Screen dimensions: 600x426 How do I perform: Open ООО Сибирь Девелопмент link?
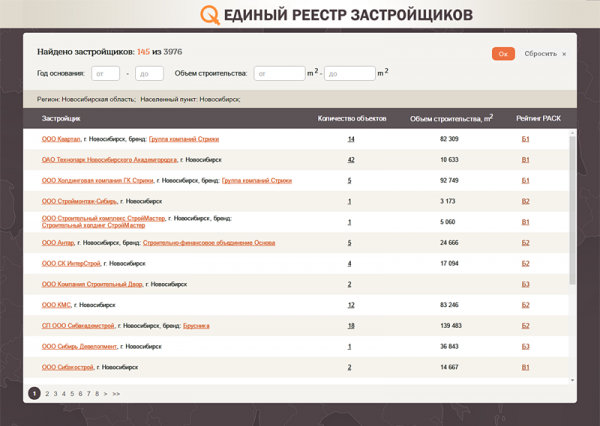tap(80, 346)
